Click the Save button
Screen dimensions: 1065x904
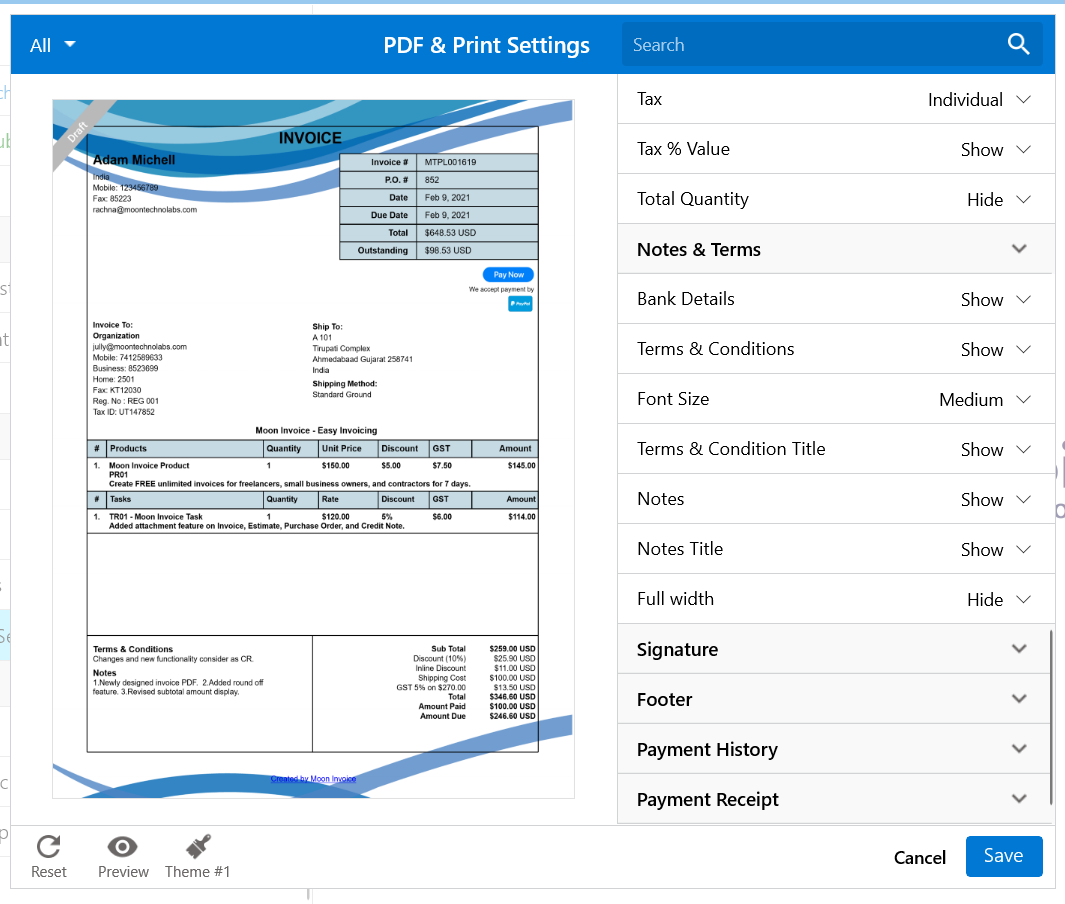click(1004, 856)
